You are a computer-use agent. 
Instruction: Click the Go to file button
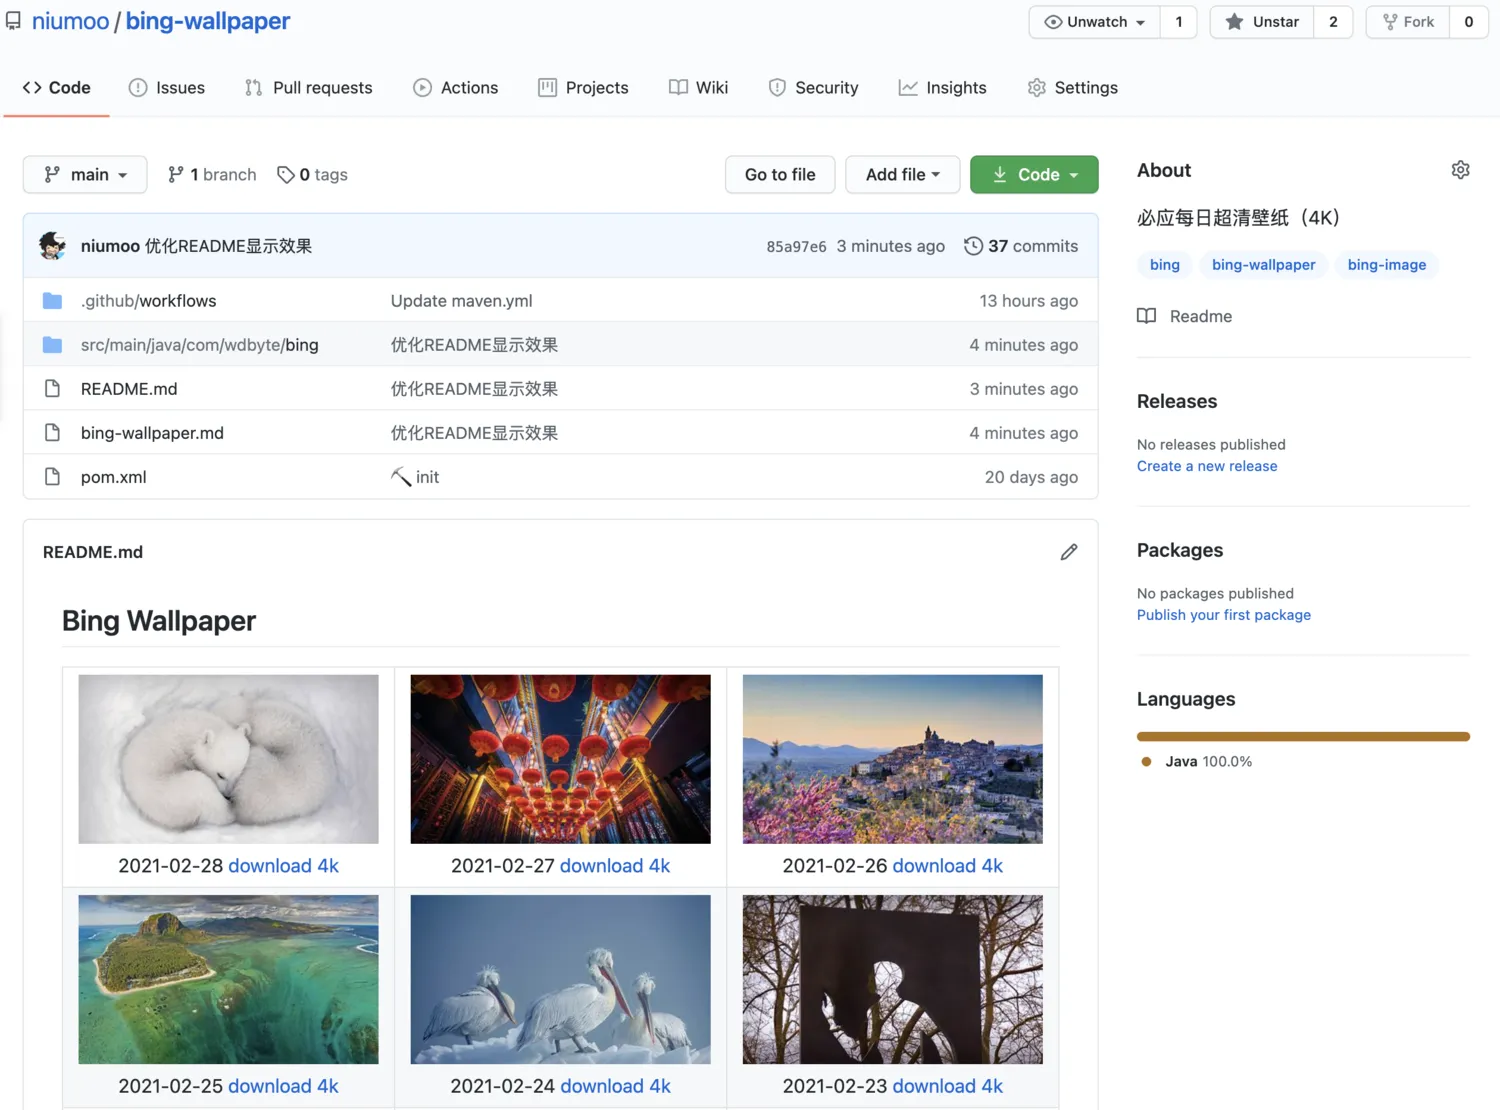[779, 174]
